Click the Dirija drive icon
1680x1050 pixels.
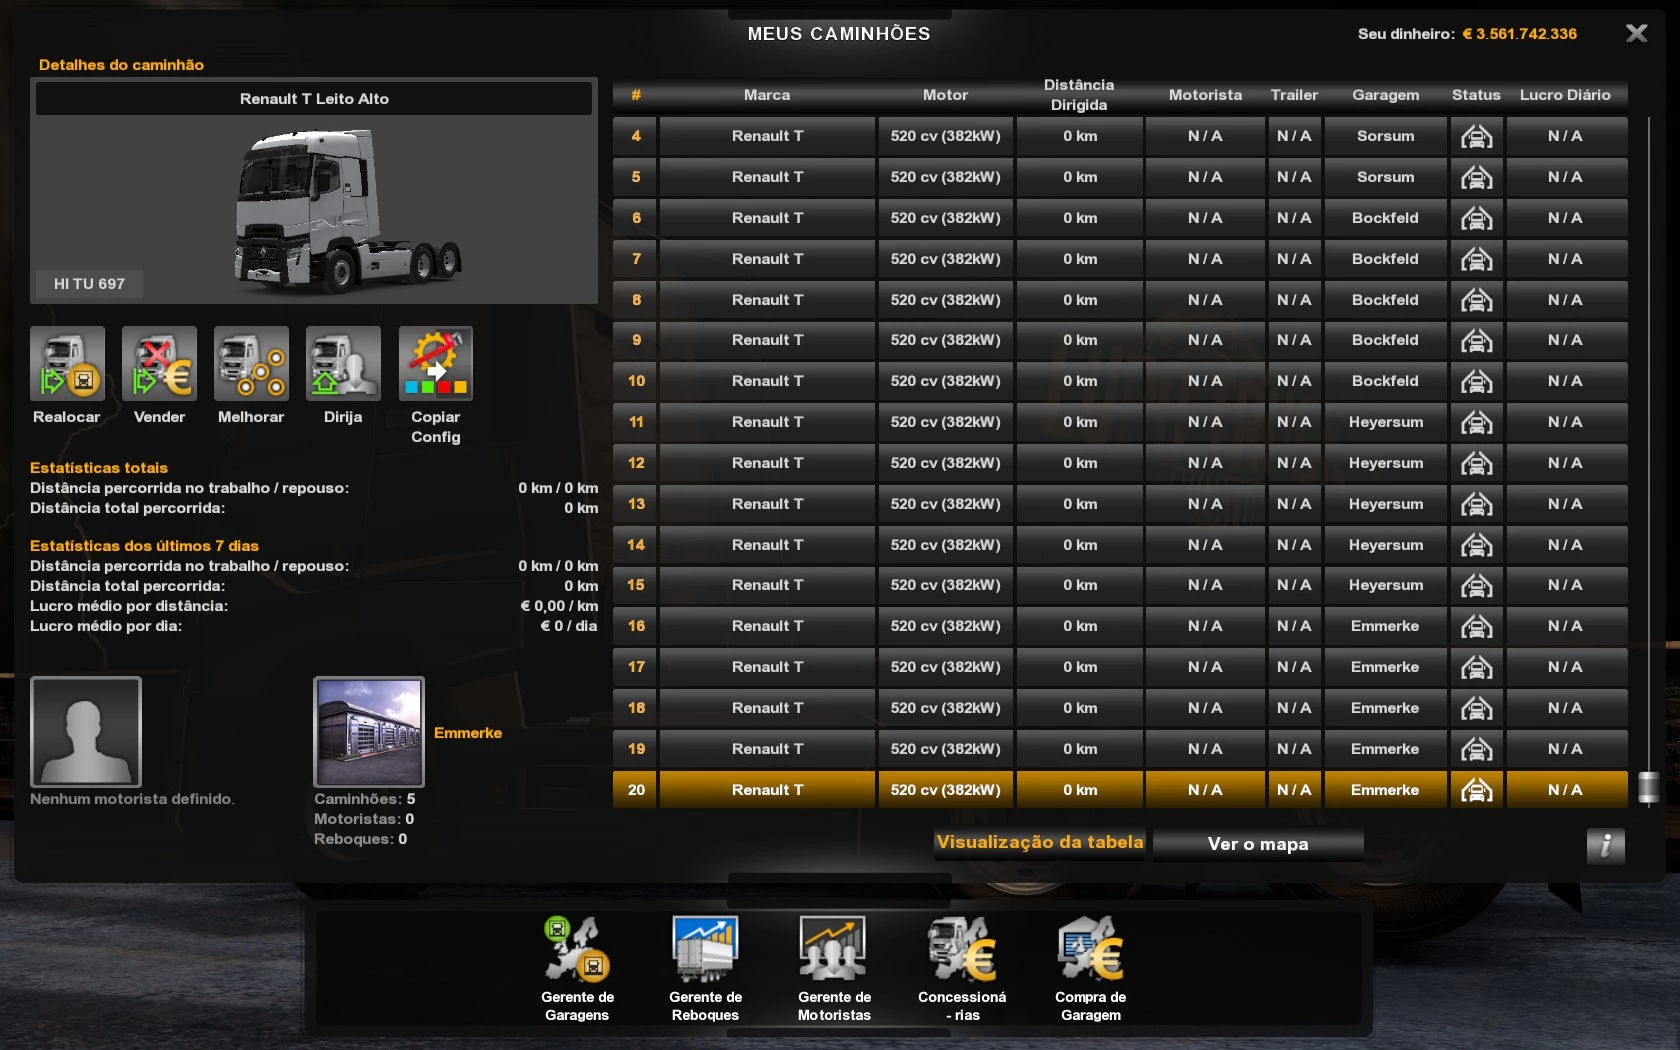pyautogui.click(x=343, y=364)
